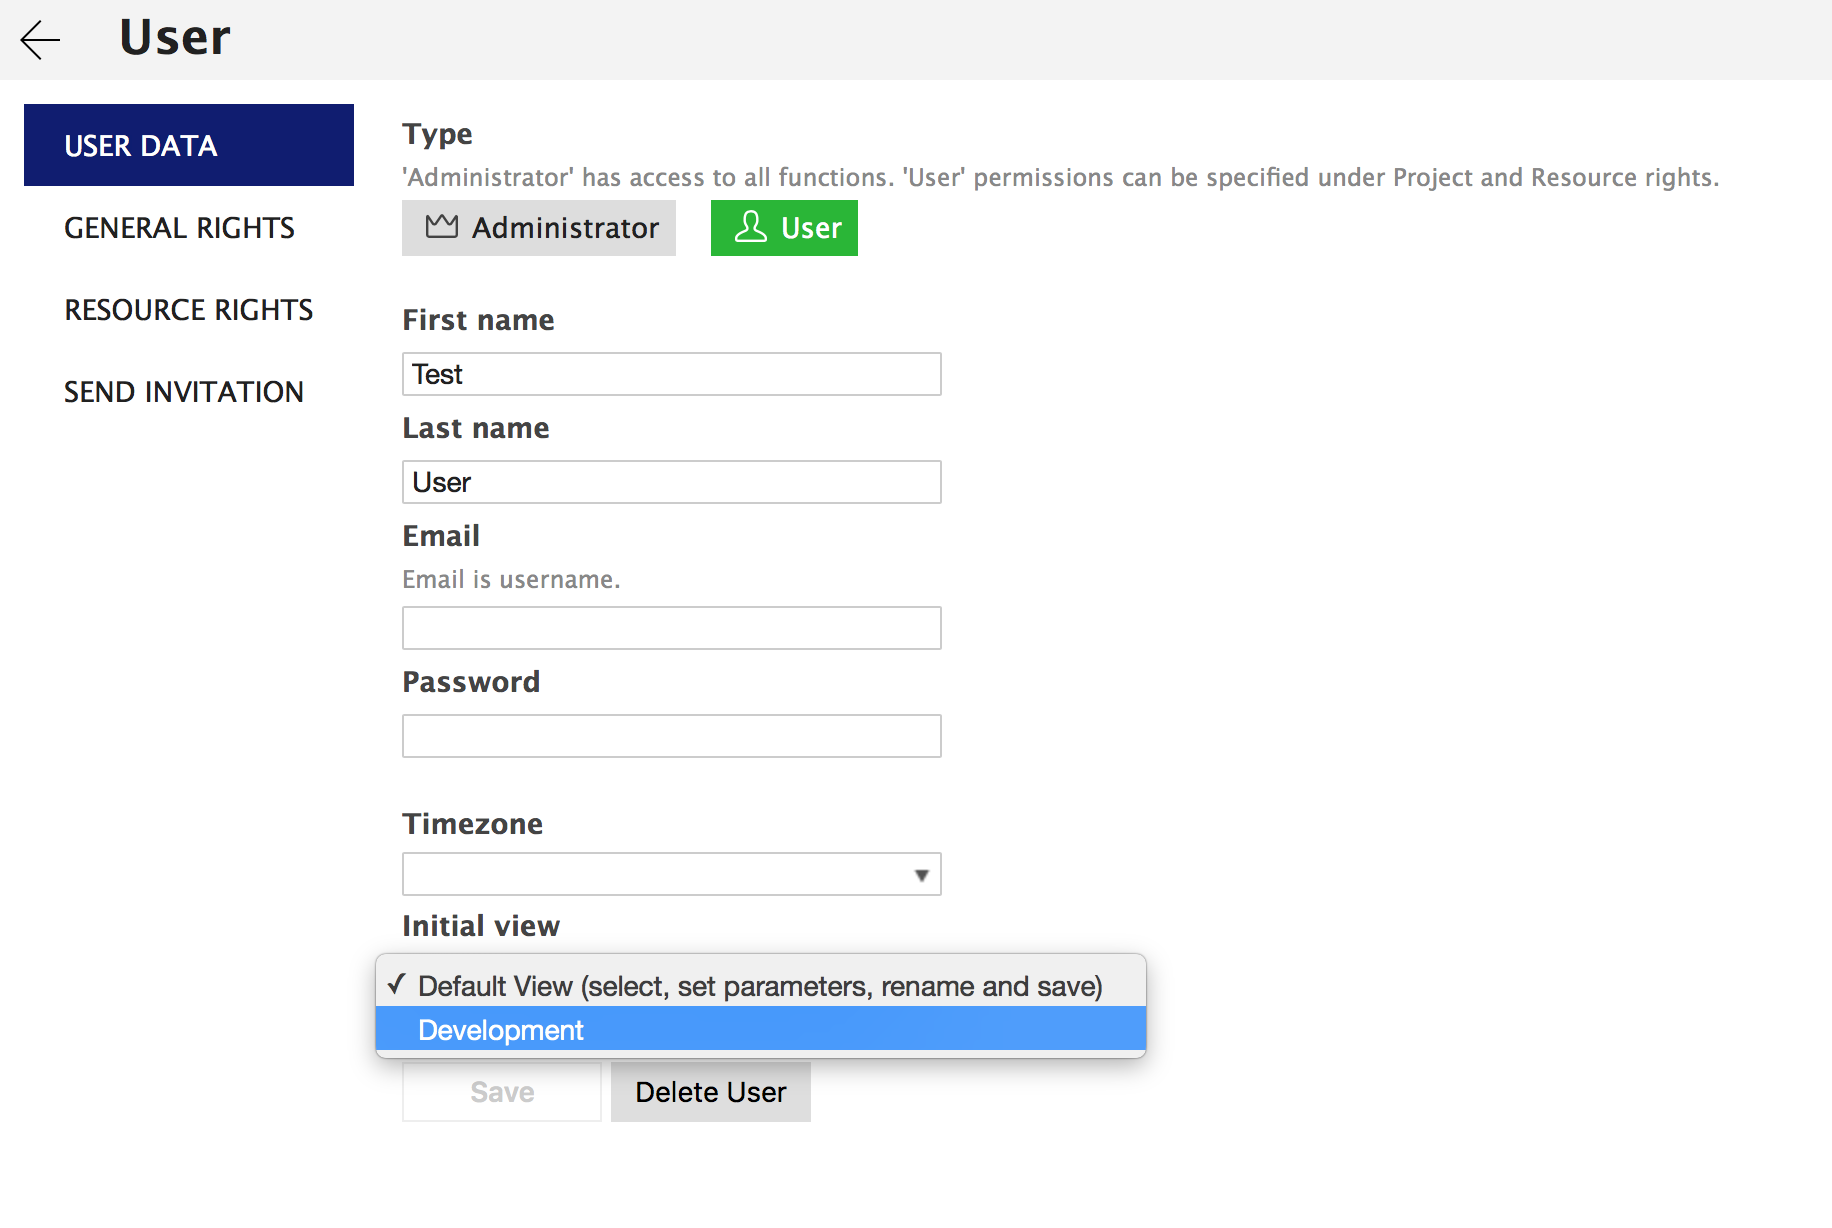The height and width of the screenshot is (1228, 1832).
Task: Open the USER DATA section
Action: click(189, 146)
